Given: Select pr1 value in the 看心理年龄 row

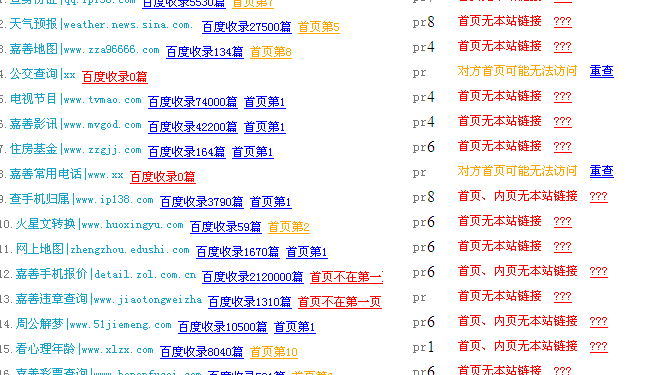Looking at the screenshot, I should point(424,346).
